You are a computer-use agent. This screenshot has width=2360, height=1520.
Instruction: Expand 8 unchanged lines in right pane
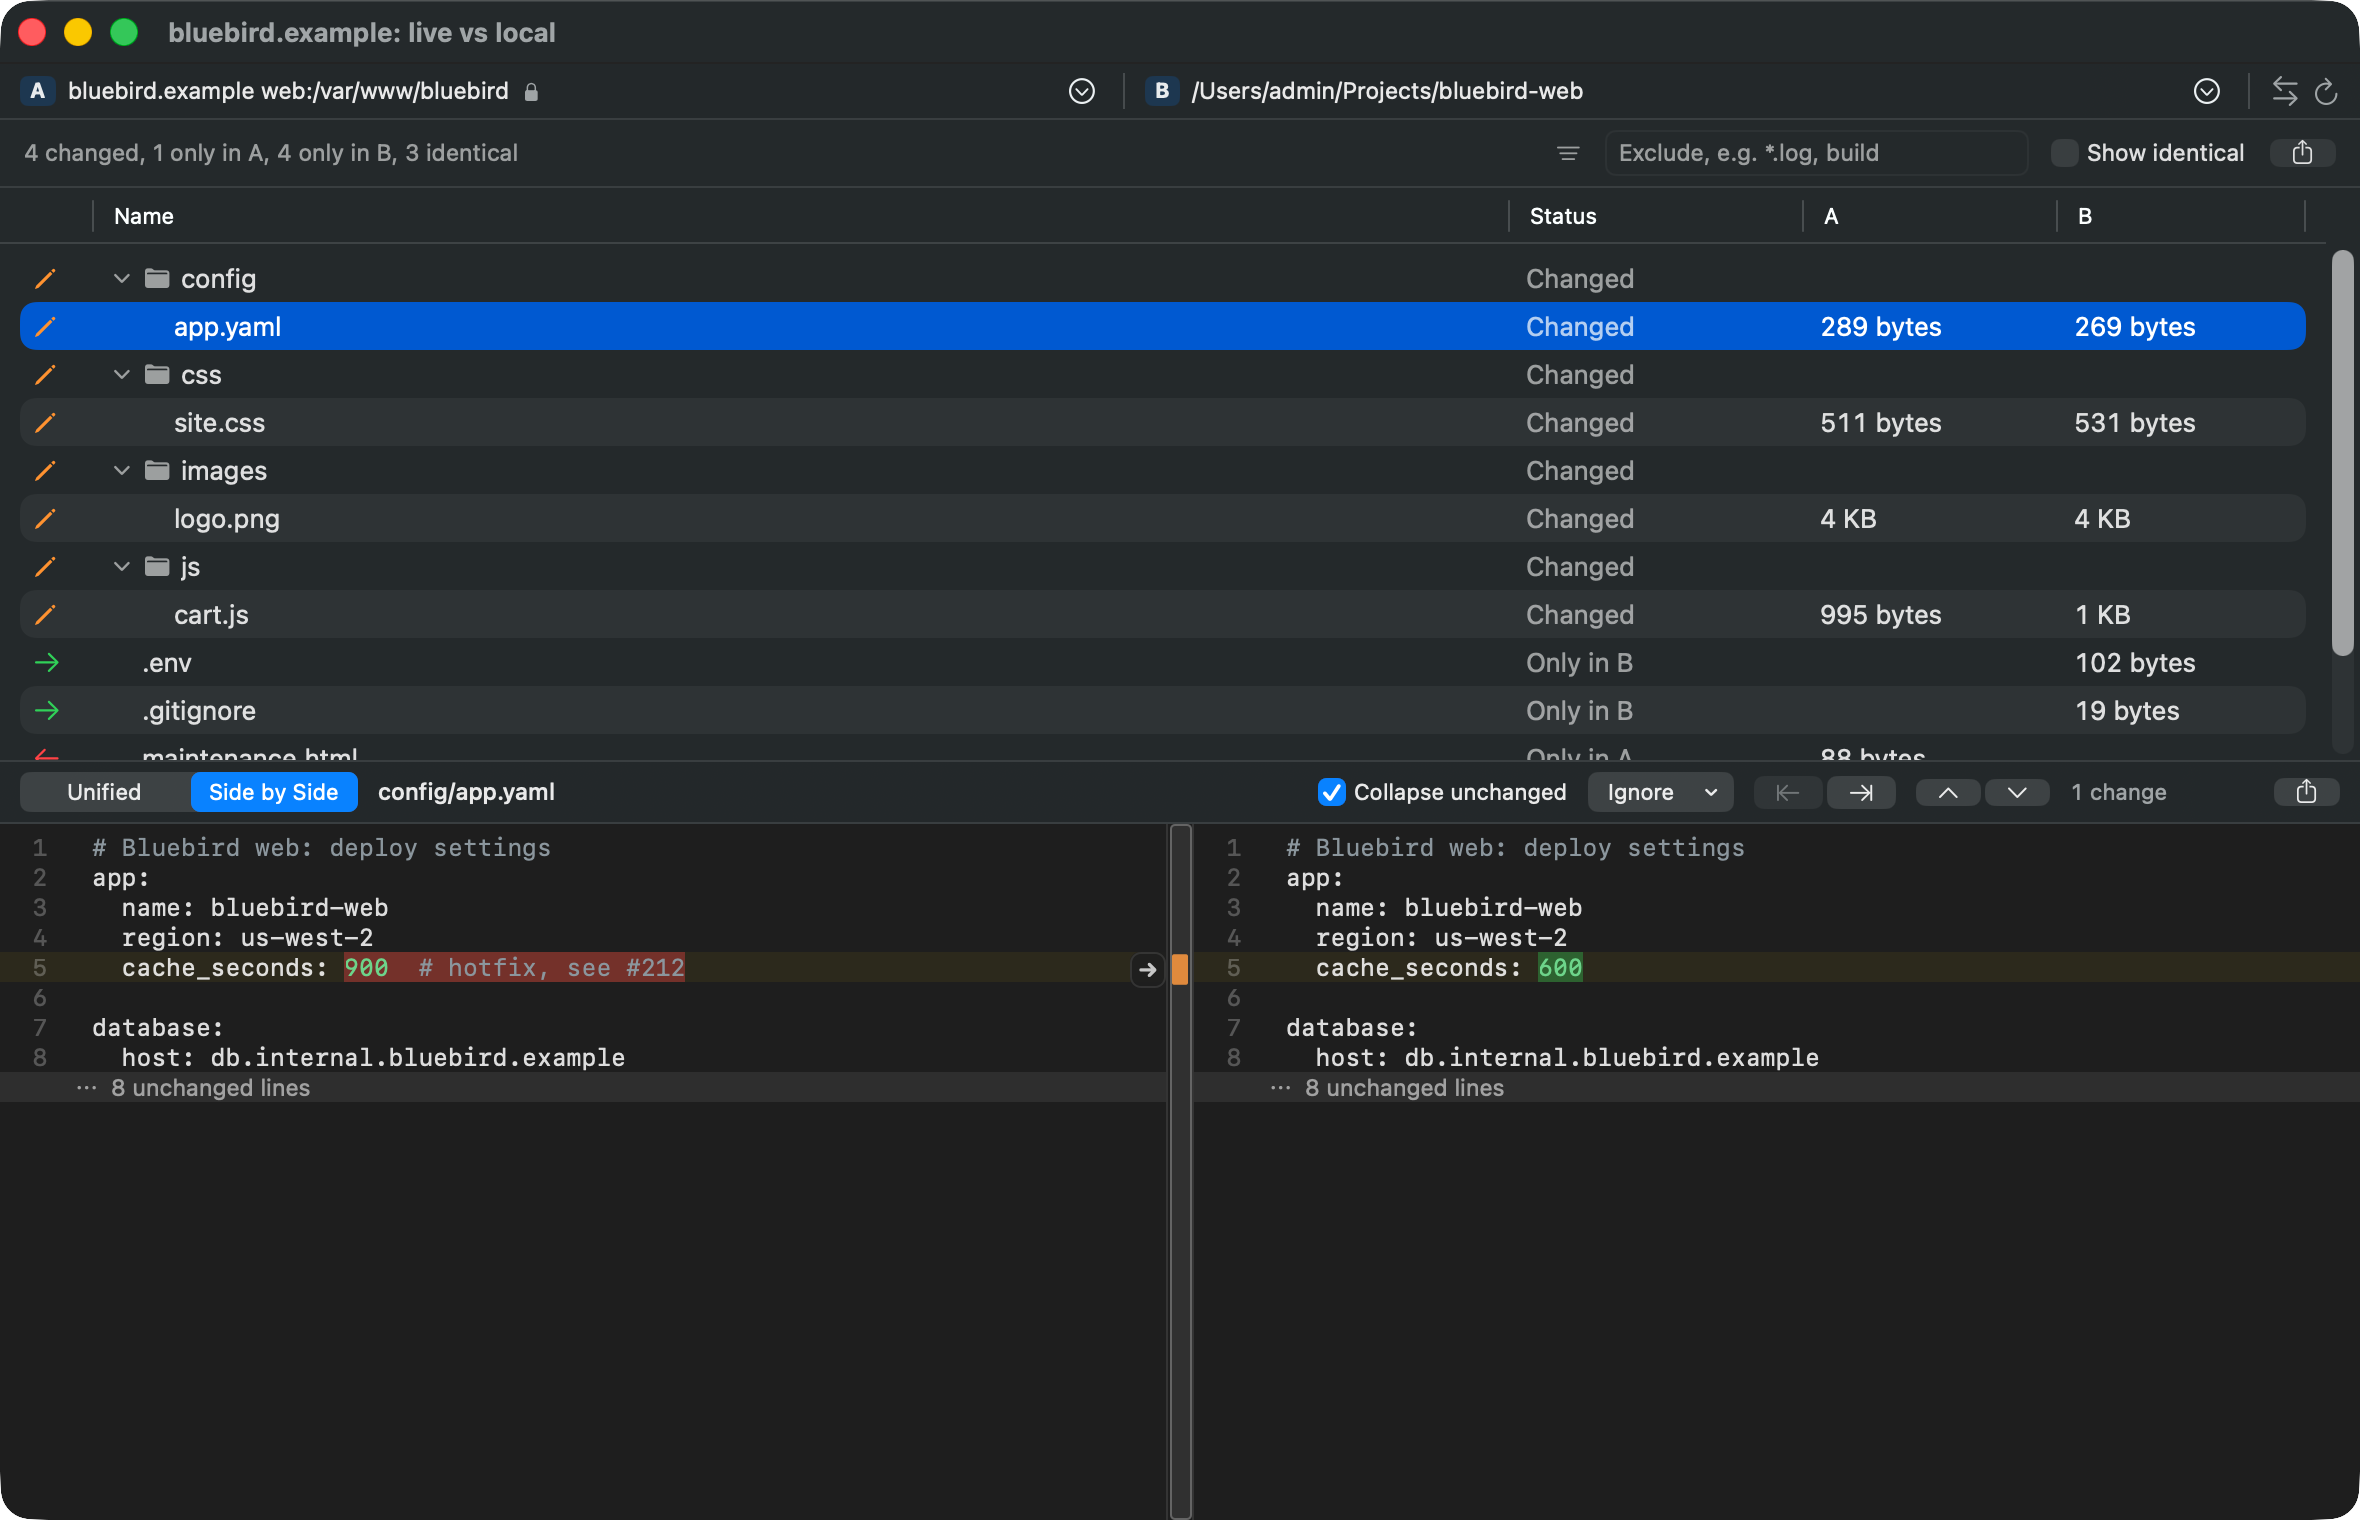coord(1777,1088)
